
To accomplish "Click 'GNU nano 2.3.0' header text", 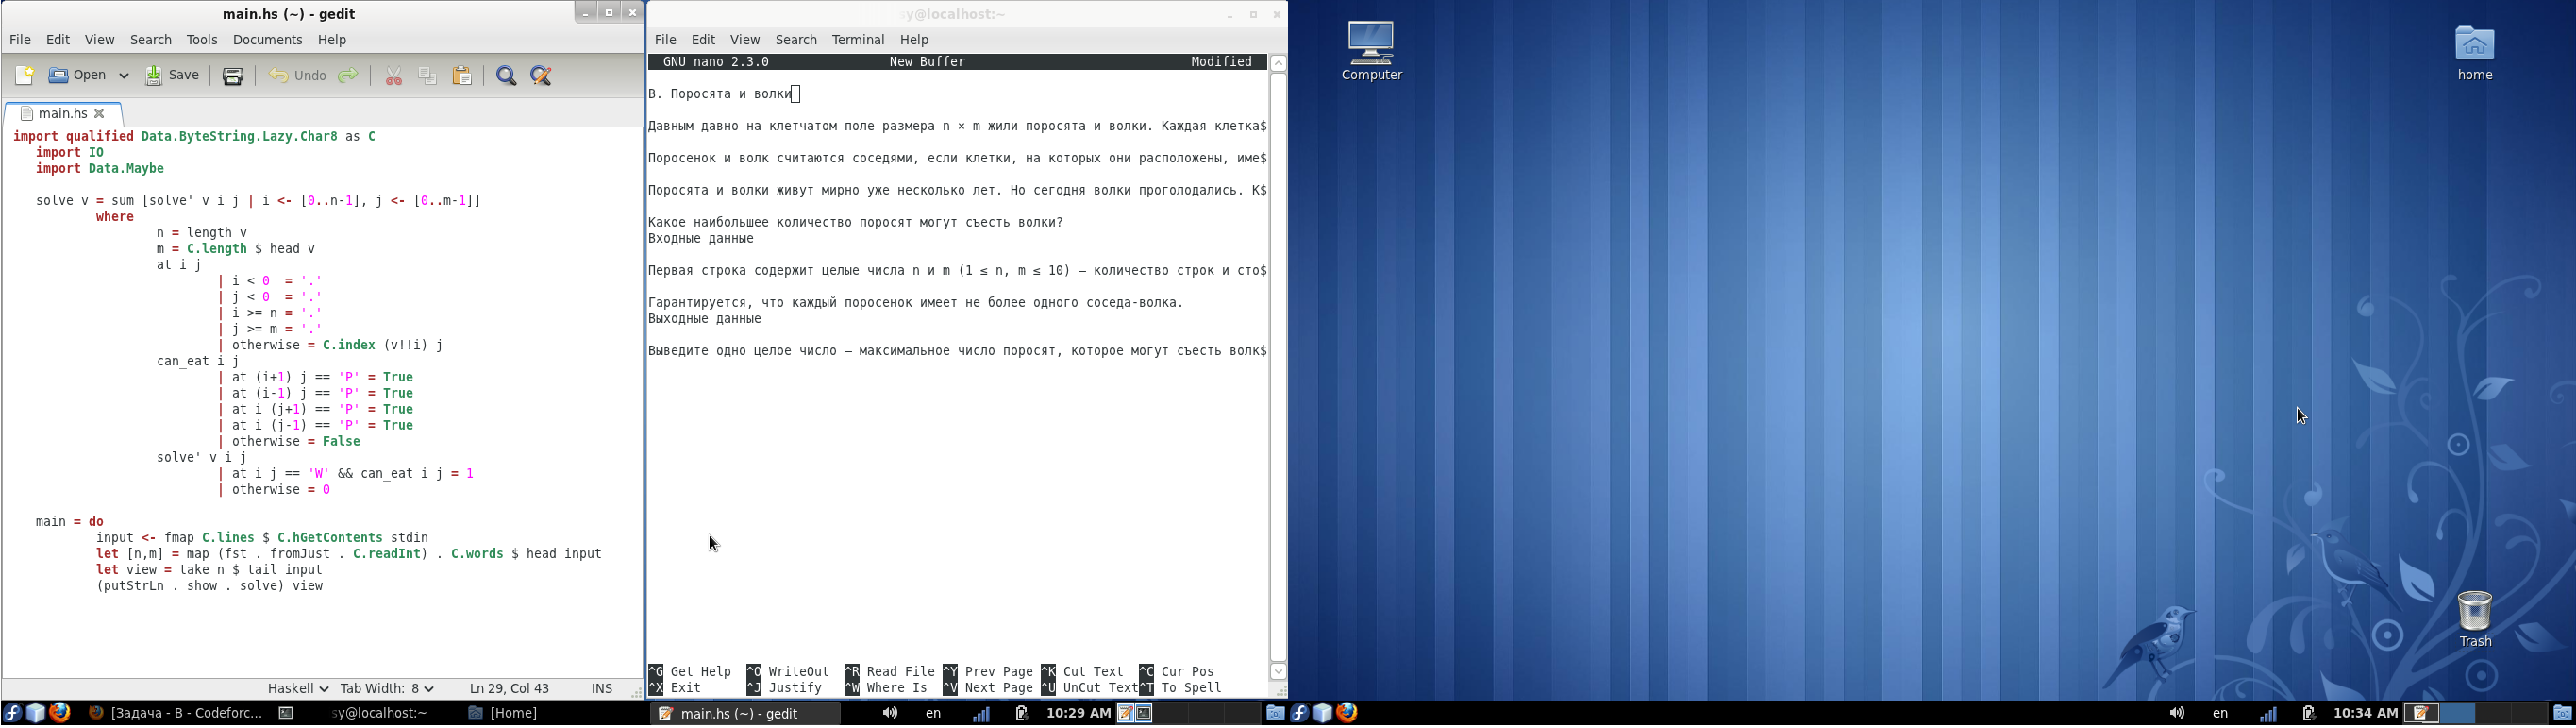I will pyautogui.click(x=716, y=62).
